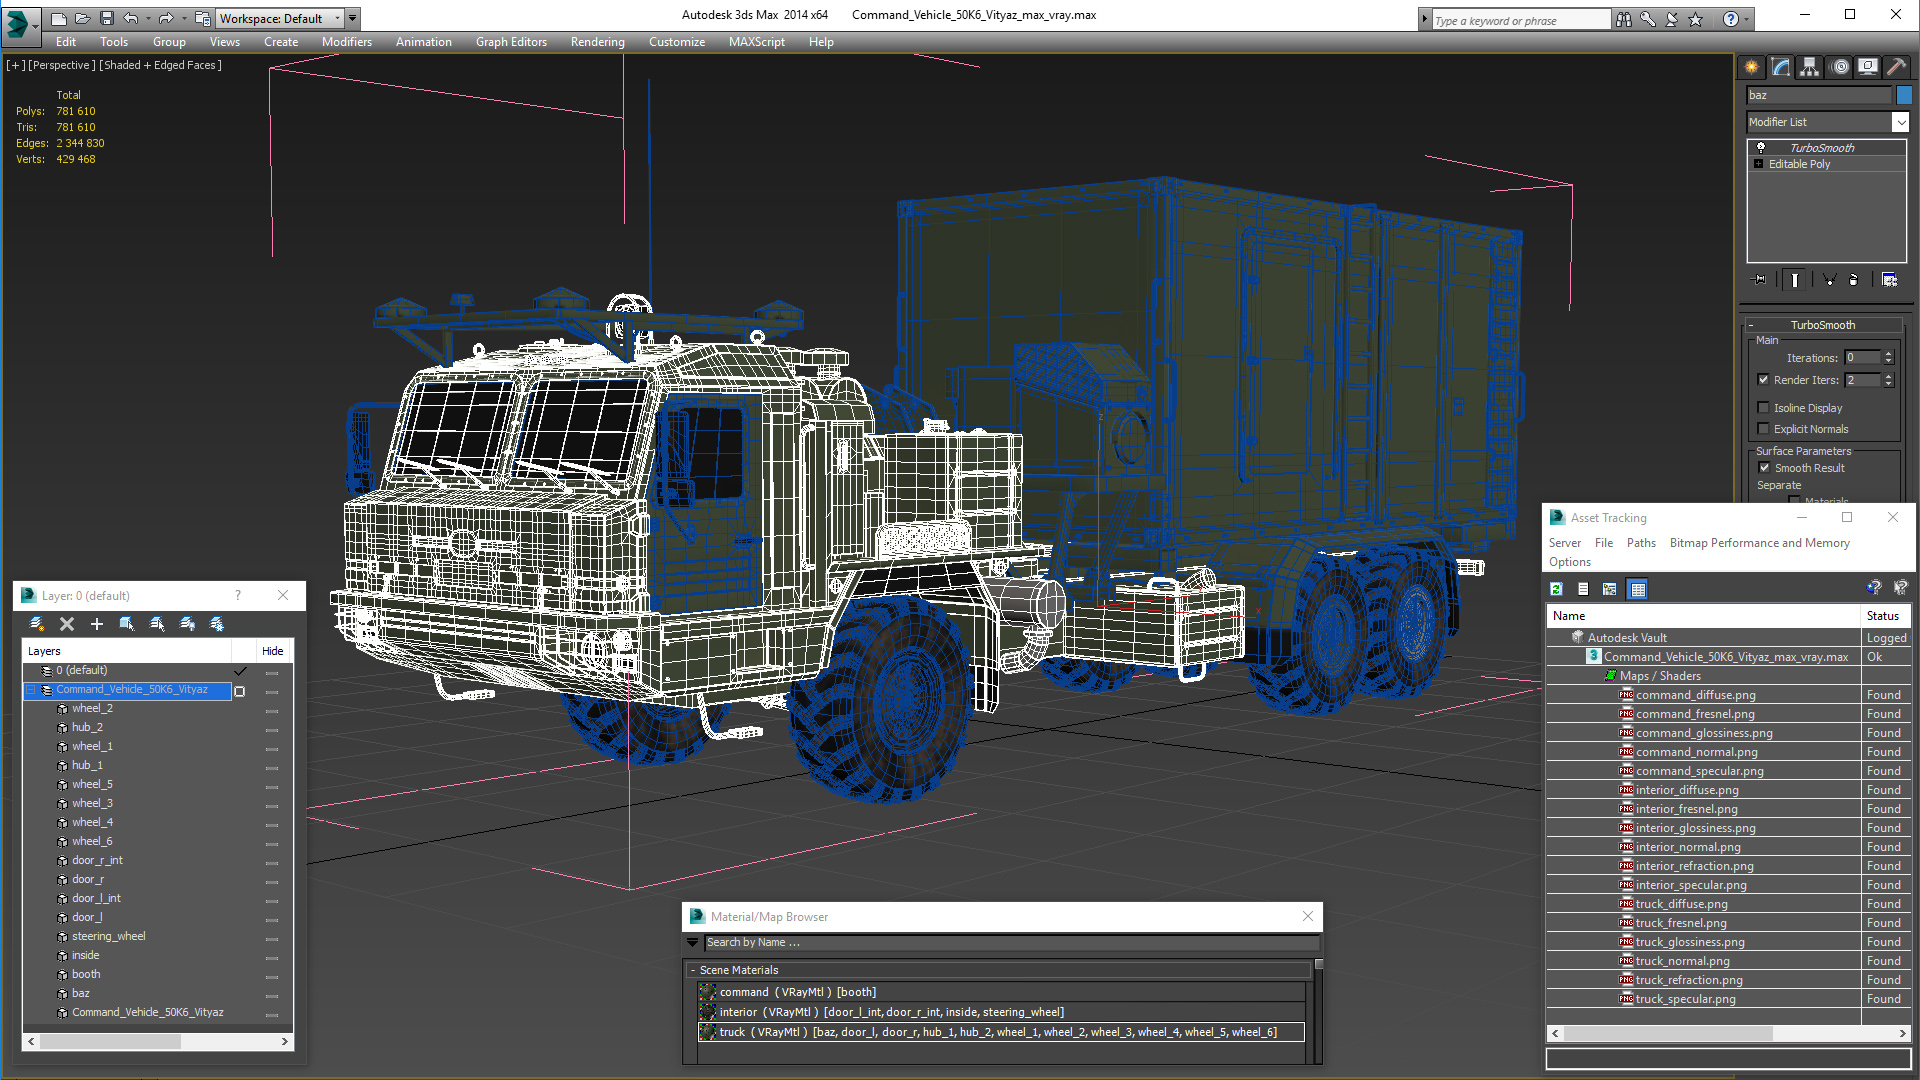Click Status Log icon in Asset Tracking
Viewport: 1920px width, 1080px height.
point(1583,589)
